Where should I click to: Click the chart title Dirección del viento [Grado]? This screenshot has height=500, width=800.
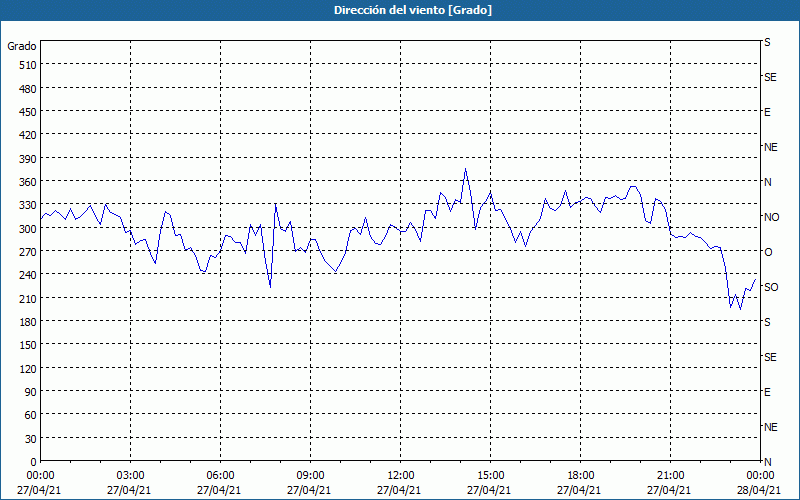(x=413, y=10)
